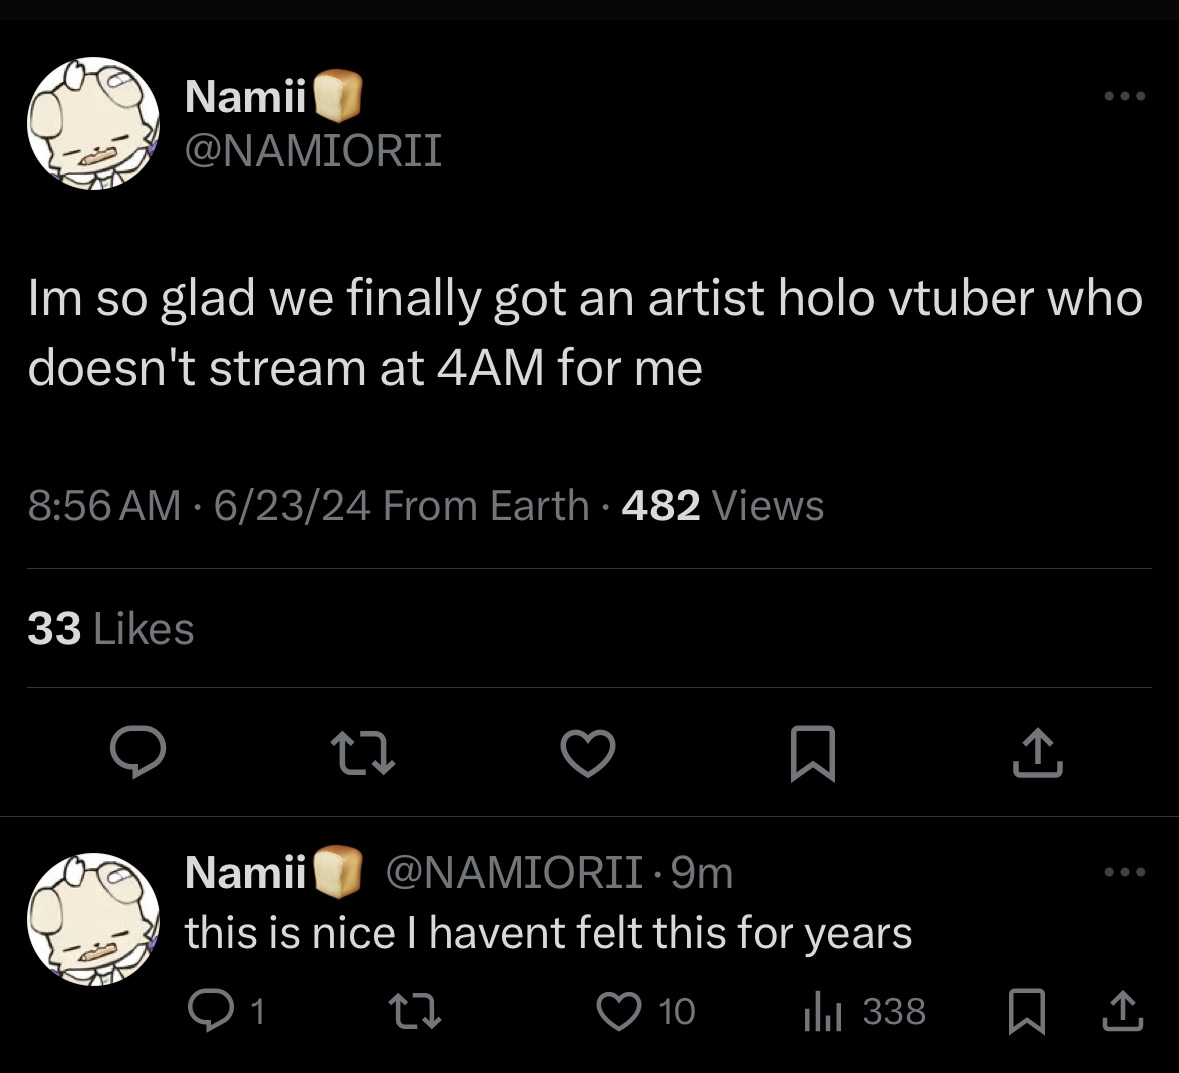
Task: Open Namii's profile picture on main tweet
Action: tap(94, 123)
